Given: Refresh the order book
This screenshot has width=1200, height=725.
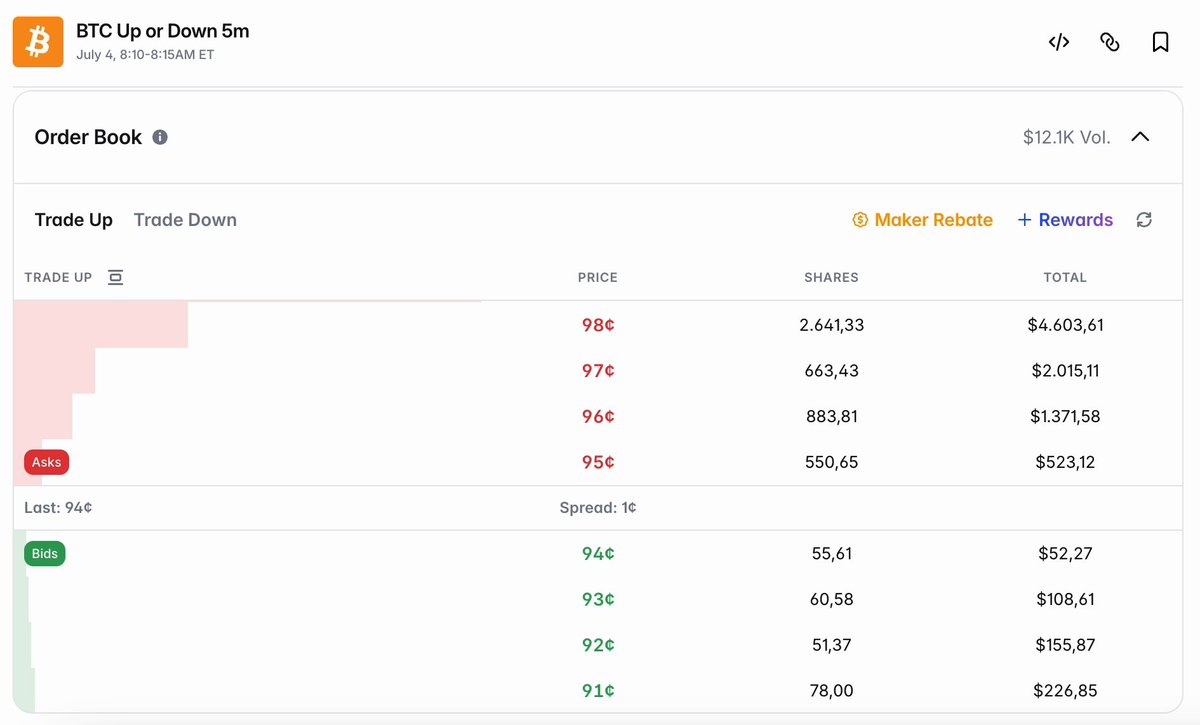Looking at the screenshot, I should click(x=1144, y=220).
